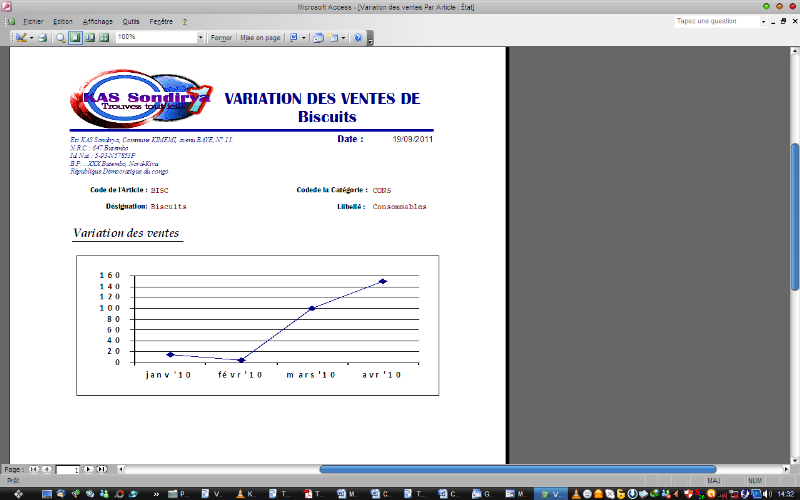Click the MSN Messenger quick launch icon
This screenshot has width=800, height=500.
(105, 494)
